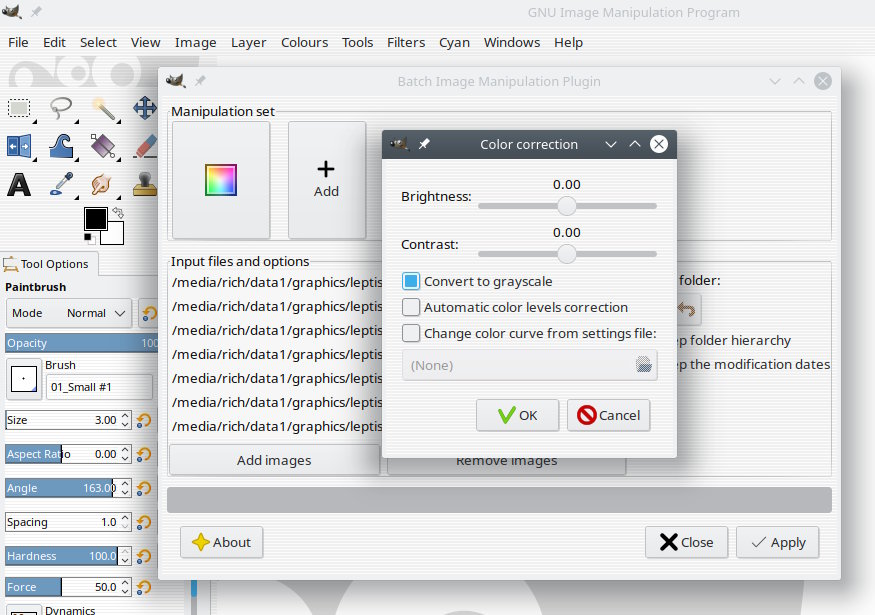Click the white background colour swatch

115,235
